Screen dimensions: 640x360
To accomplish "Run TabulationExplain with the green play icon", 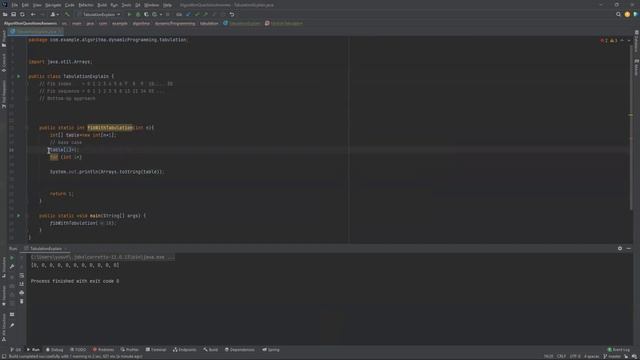I will [129, 14].
